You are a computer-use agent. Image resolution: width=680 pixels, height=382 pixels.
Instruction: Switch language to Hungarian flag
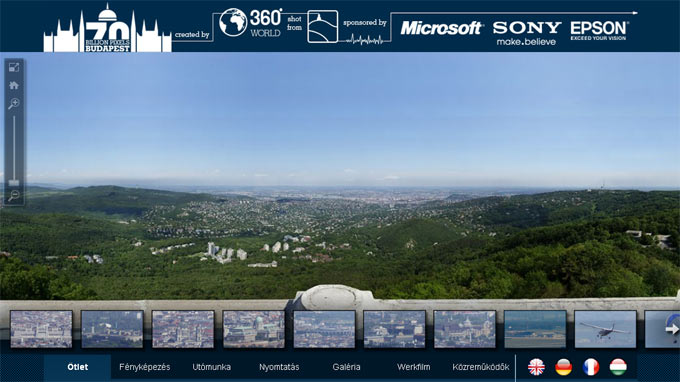(618, 367)
